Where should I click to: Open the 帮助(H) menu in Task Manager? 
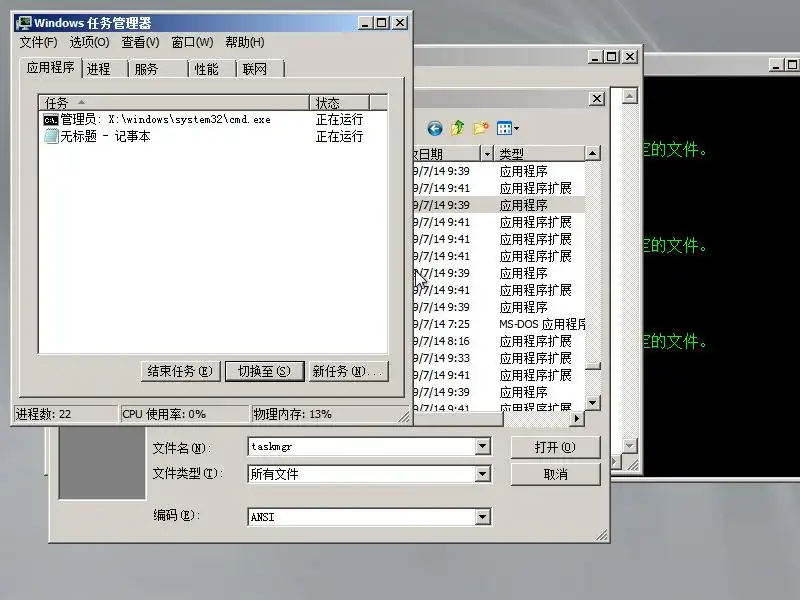[x=245, y=42]
